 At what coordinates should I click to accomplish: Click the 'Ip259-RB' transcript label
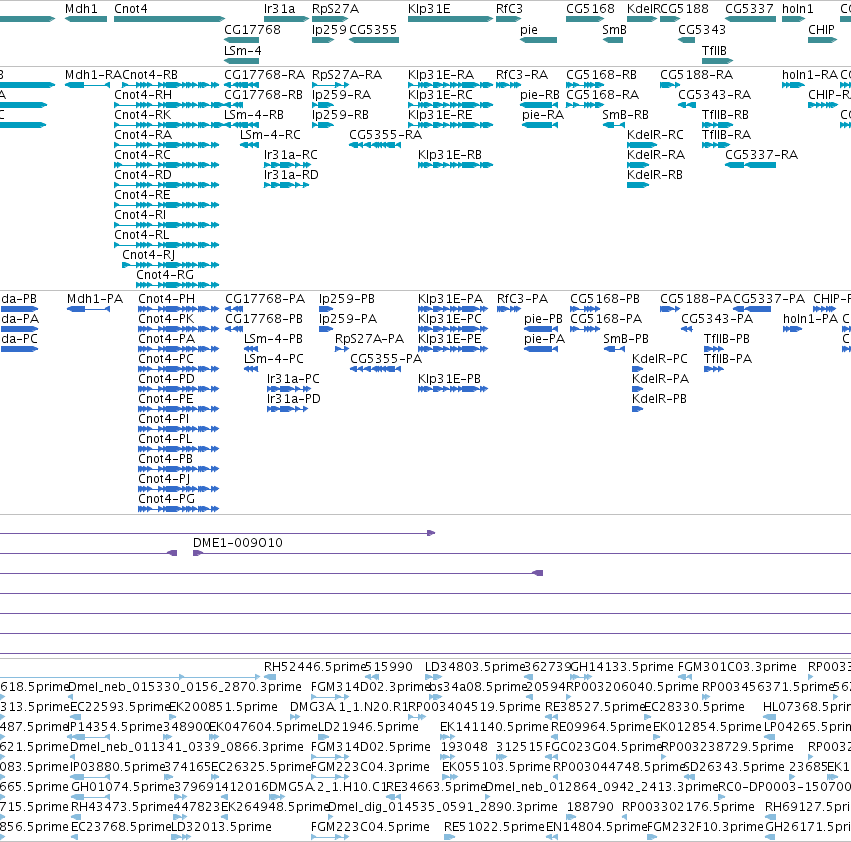point(340,115)
